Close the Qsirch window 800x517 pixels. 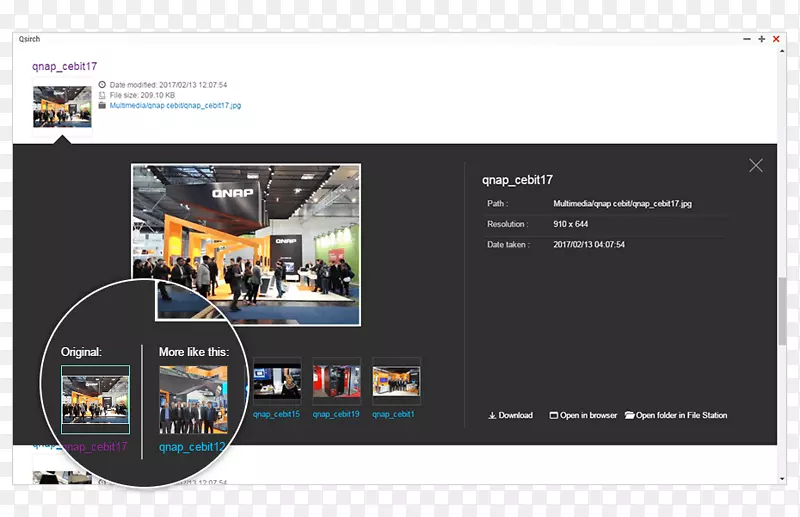coord(776,39)
